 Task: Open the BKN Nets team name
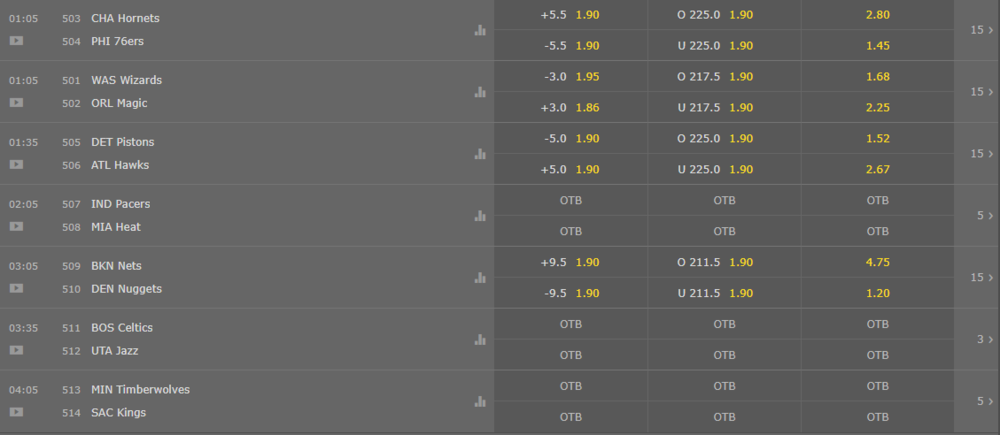click(x=116, y=266)
